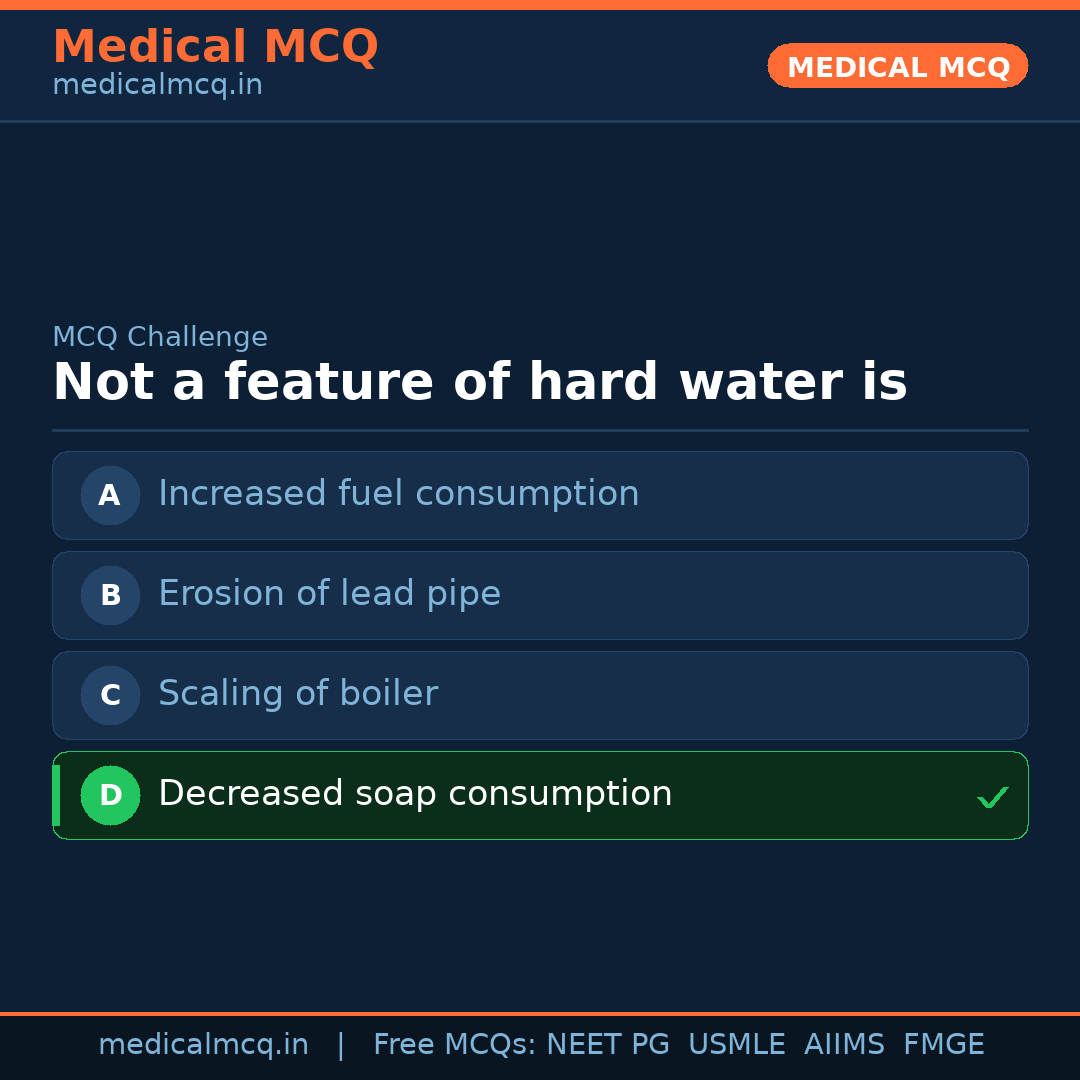This screenshot has width=1080, height=1080.
Task: Click USMLE in the footer
Action: coord(736,1045)
